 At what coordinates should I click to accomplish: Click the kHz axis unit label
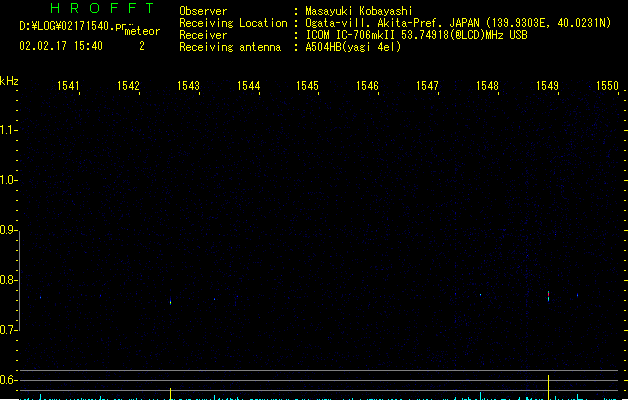[9, 81]
